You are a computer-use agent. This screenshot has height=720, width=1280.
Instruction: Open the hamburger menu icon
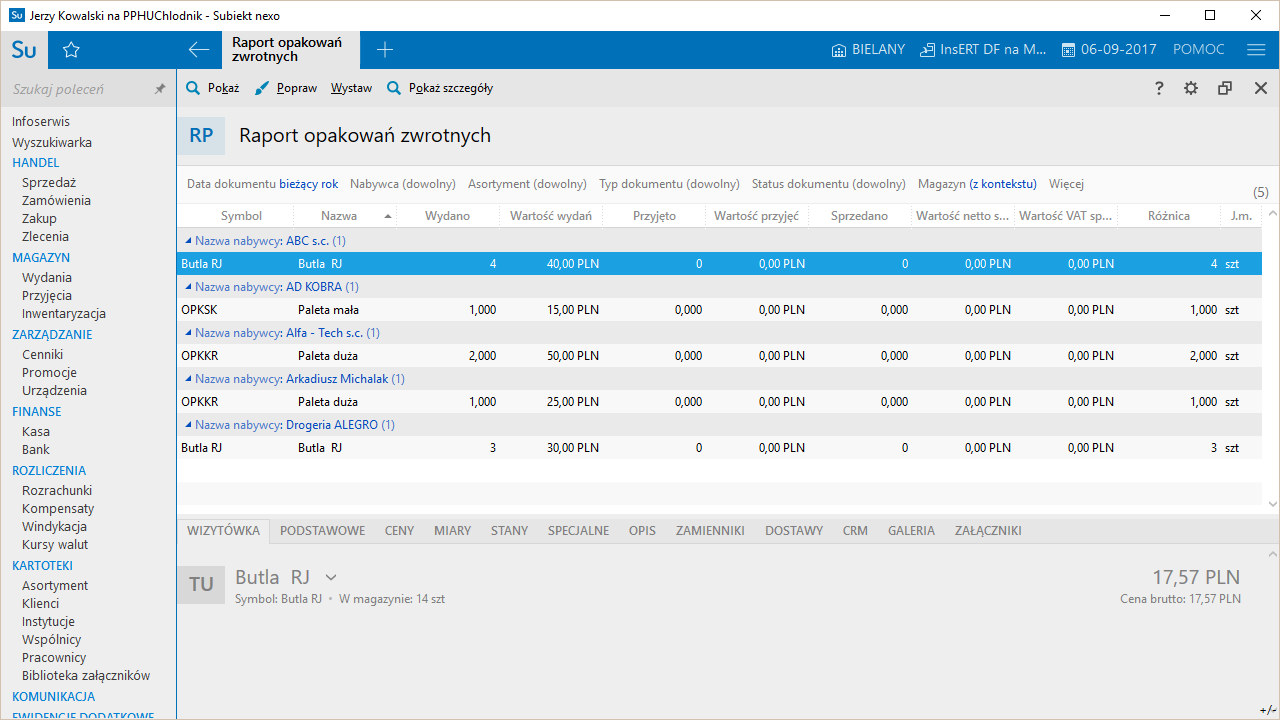1256,50
